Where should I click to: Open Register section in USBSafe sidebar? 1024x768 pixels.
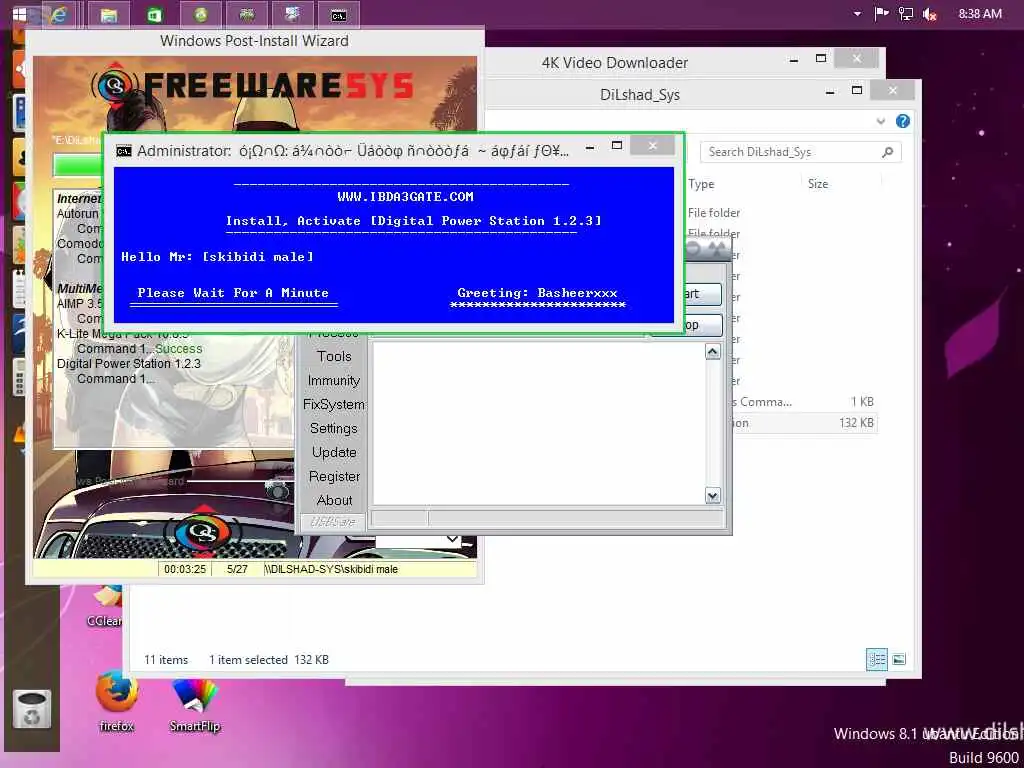(x=334, y=477)
